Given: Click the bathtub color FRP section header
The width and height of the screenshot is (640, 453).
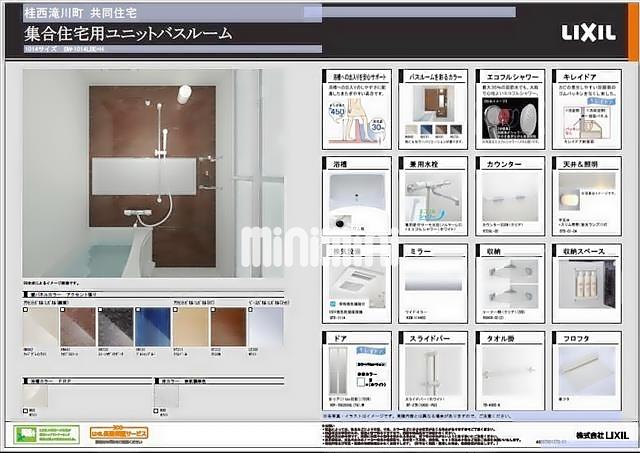Looking at the screenshot, I should 87,381.
